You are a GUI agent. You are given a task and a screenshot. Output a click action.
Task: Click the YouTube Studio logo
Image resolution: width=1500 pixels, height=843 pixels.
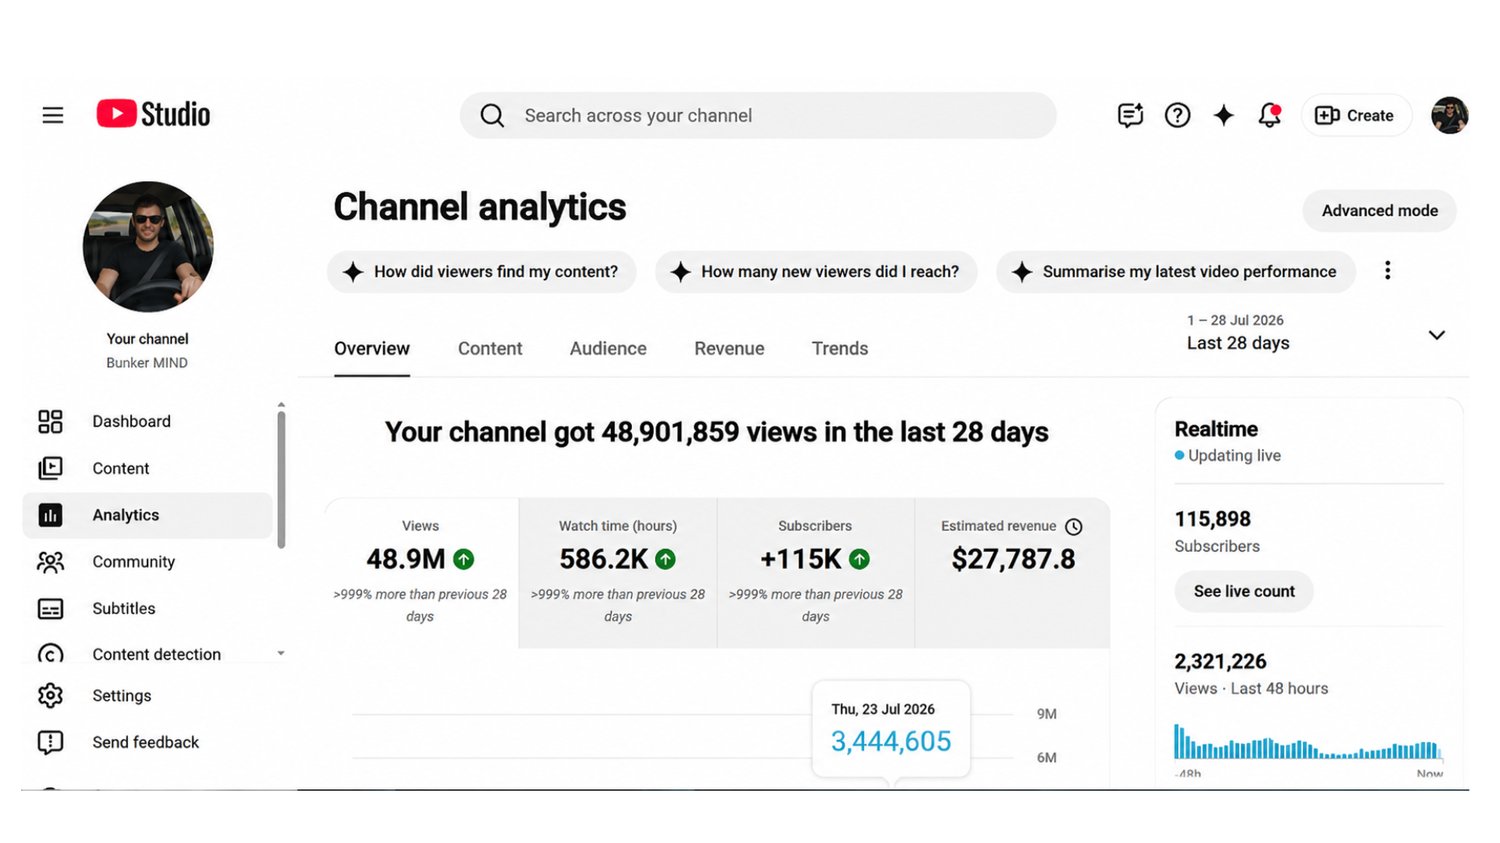click(x=153, y=114)
